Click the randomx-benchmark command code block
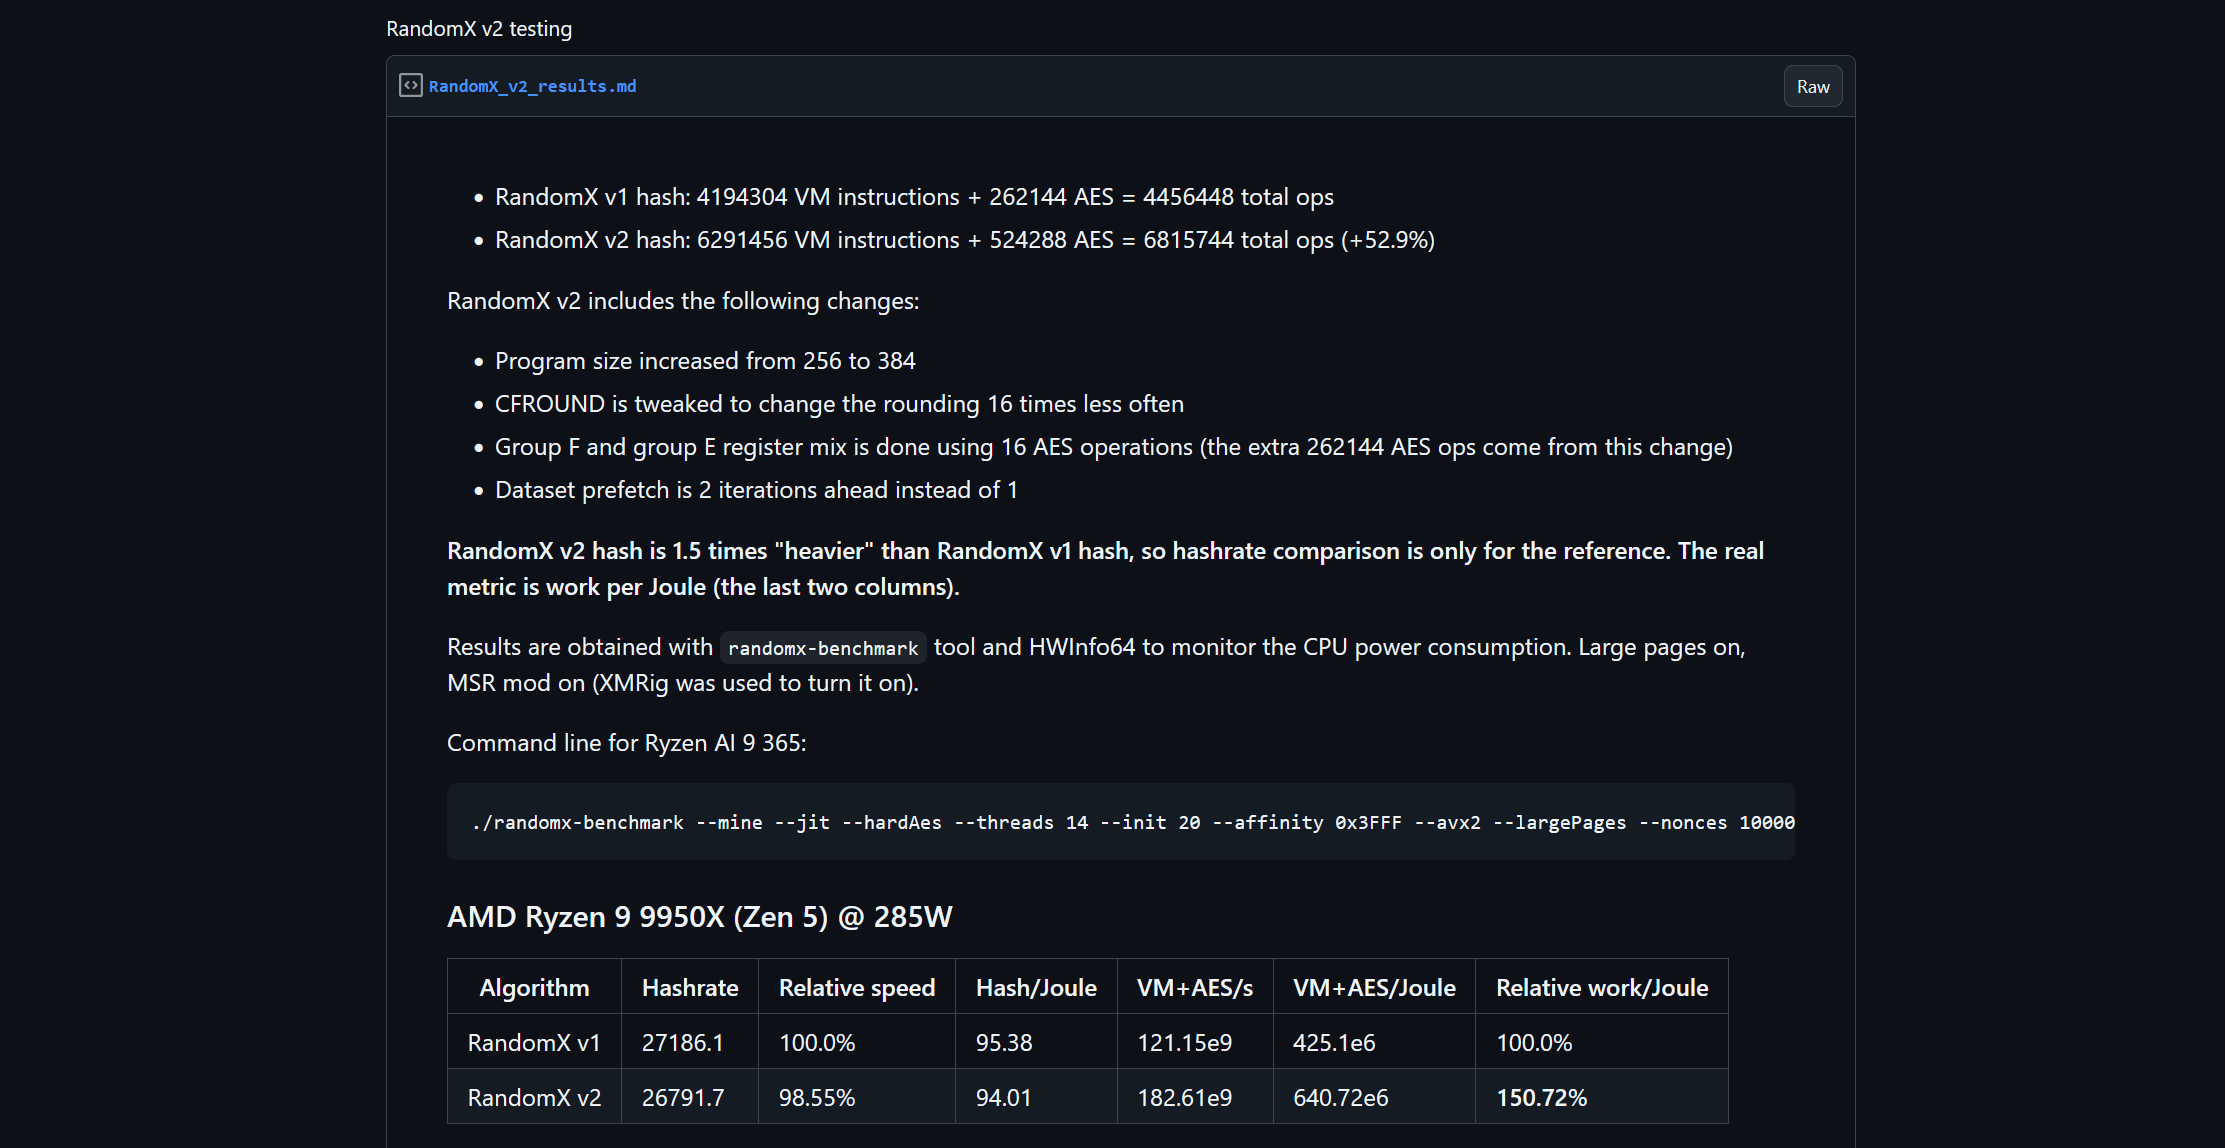2225x1148 pixels. tap(1120, 822)
